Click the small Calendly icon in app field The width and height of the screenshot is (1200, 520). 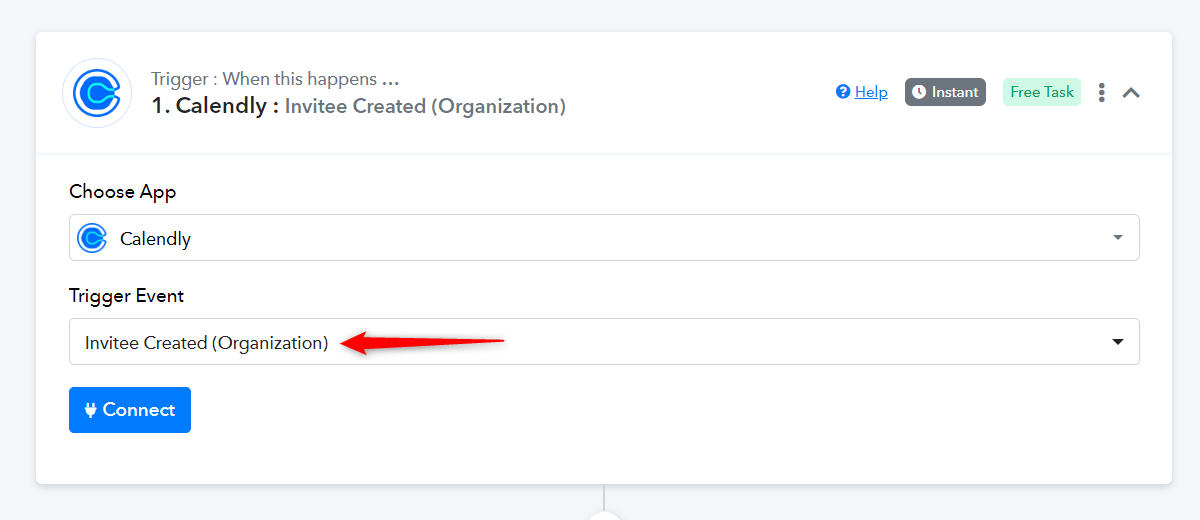[92, 238]
